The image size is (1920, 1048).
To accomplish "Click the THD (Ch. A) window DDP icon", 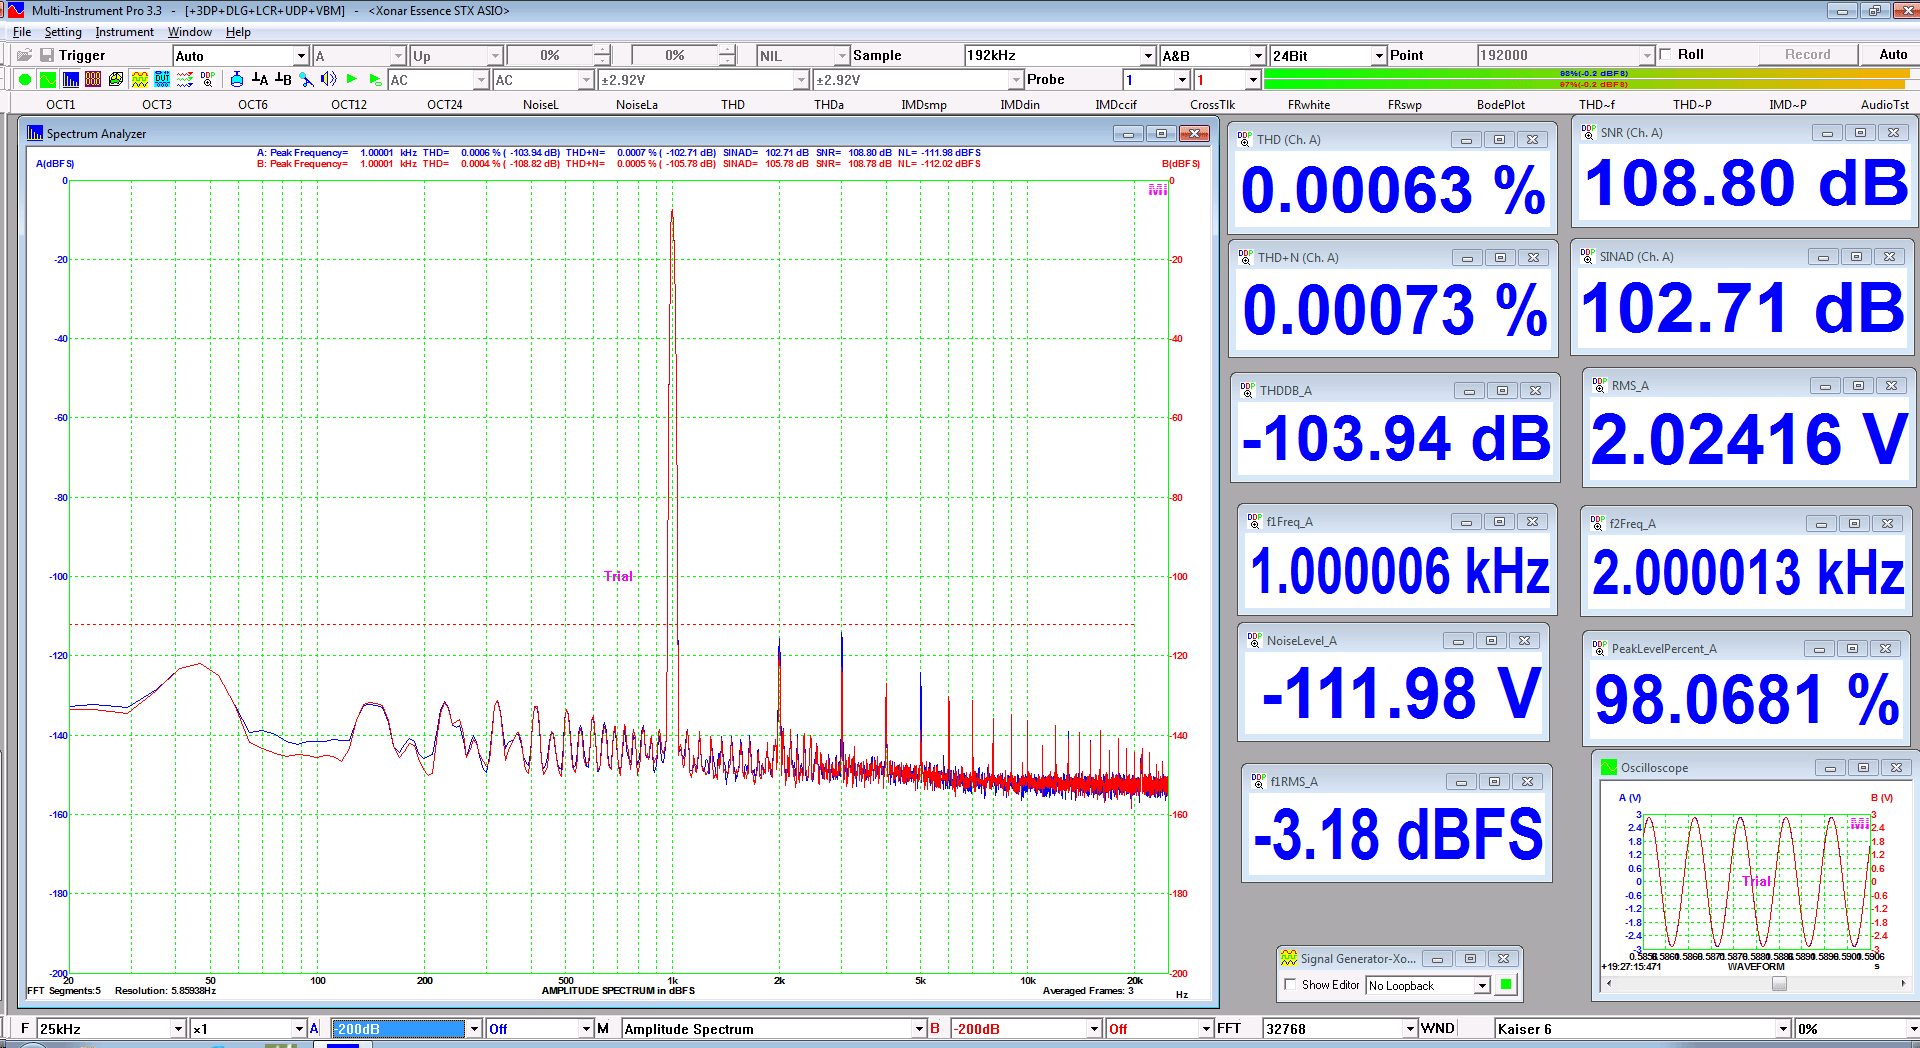I will (1244, 139).
